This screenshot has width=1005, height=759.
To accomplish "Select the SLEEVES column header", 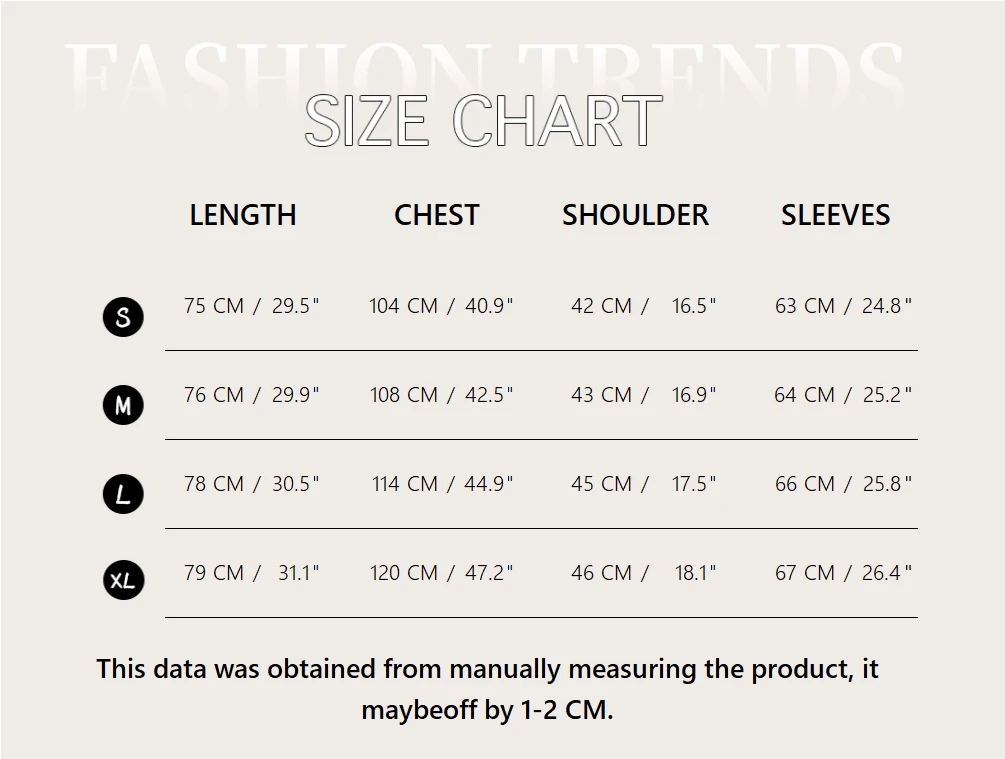I will (835, 215).
